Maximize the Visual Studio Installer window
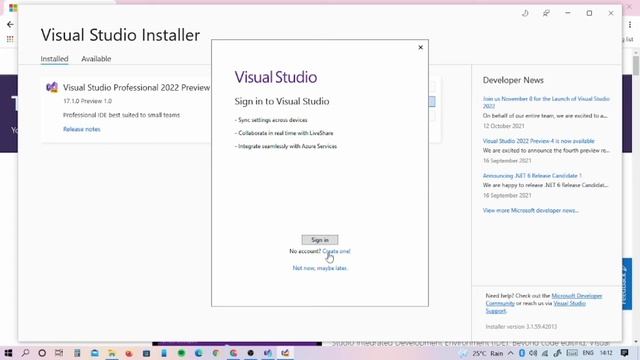This screenshot has width=640, height=360. click(x=589, y=13)
